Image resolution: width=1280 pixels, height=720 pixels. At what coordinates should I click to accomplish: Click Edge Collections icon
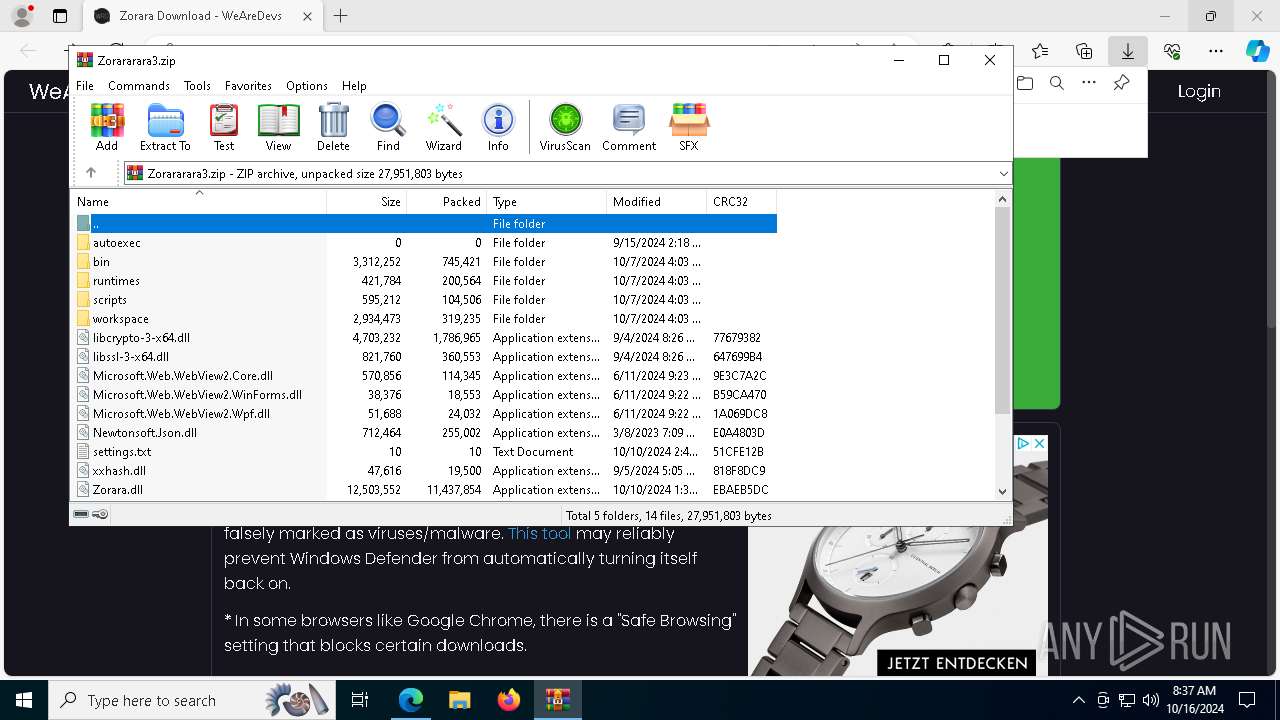click(x=1084, y=51)
